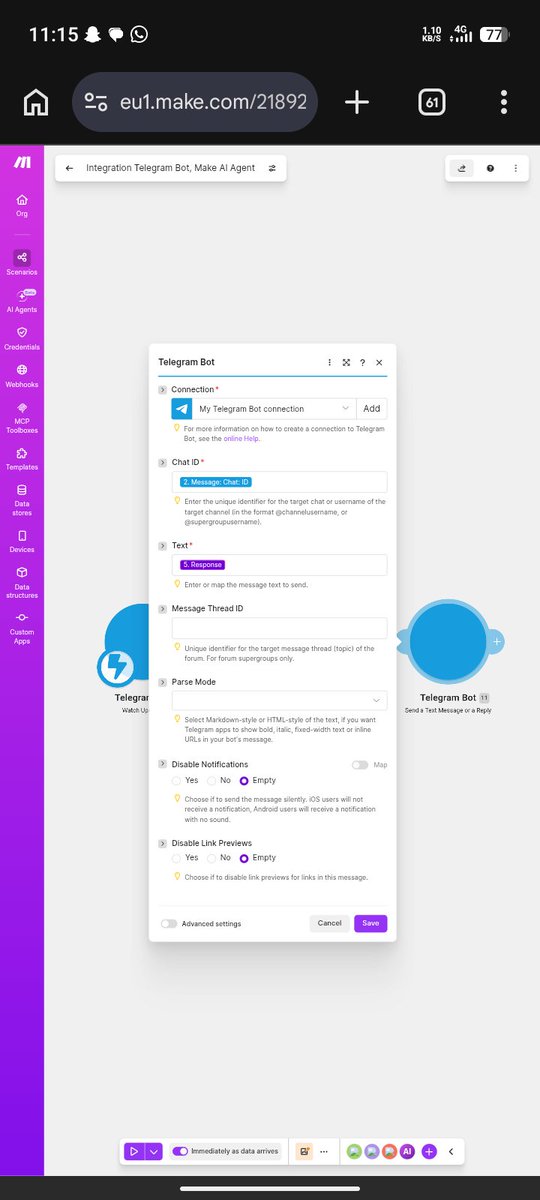Open help for the Telegram Bot dialog

[x=362, y=362]
